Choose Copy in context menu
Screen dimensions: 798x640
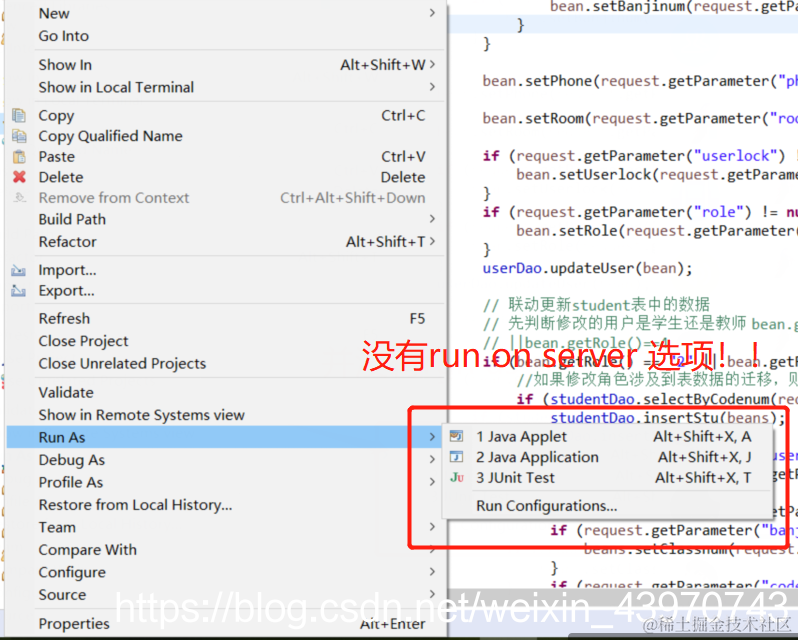point(226,115)
